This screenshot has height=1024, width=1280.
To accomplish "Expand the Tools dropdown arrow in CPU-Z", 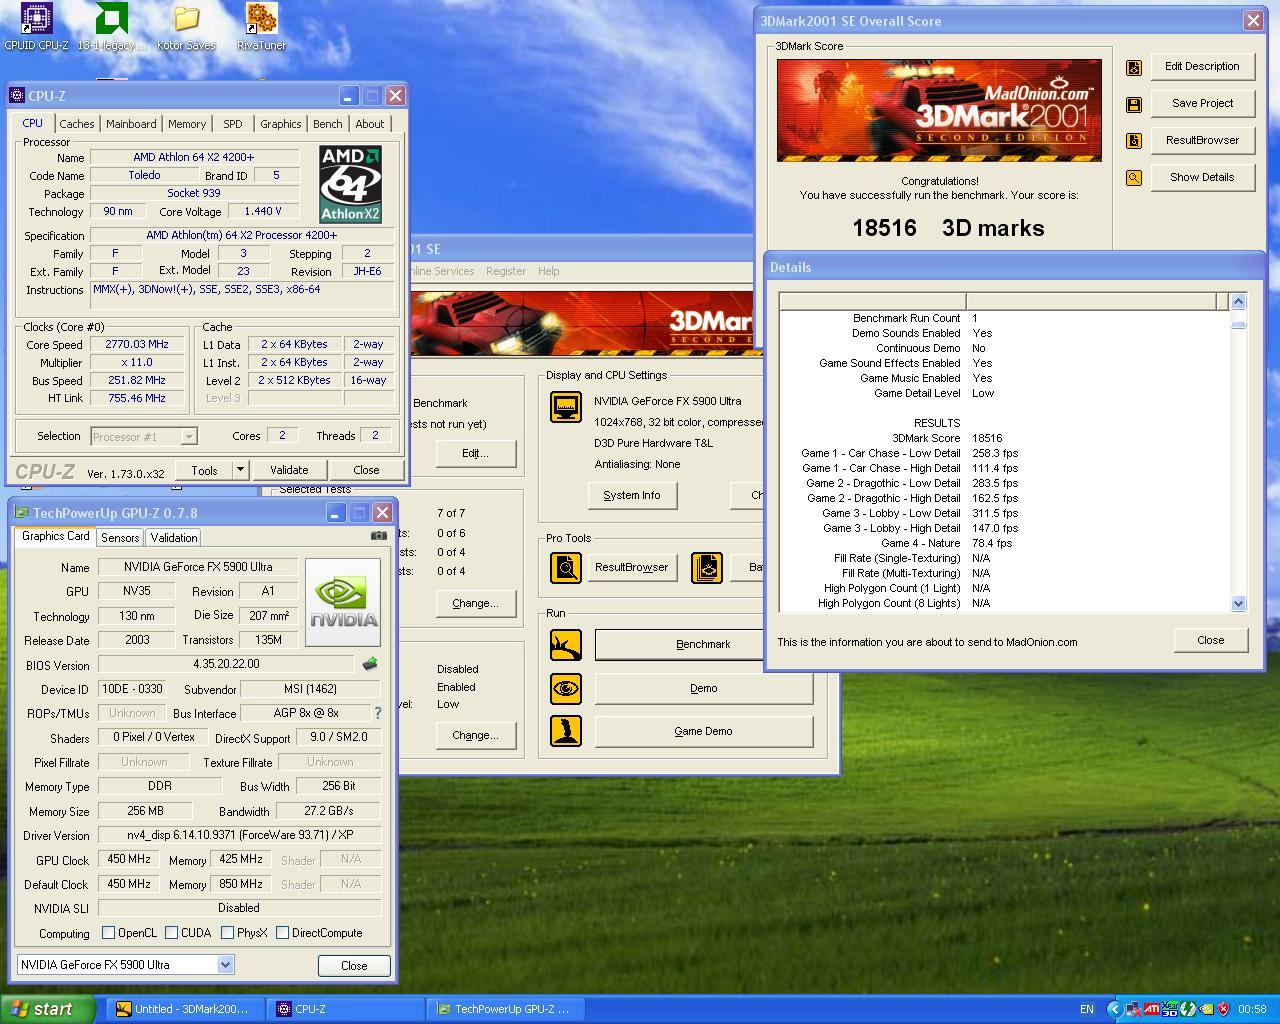I will [x=240, y=470].
